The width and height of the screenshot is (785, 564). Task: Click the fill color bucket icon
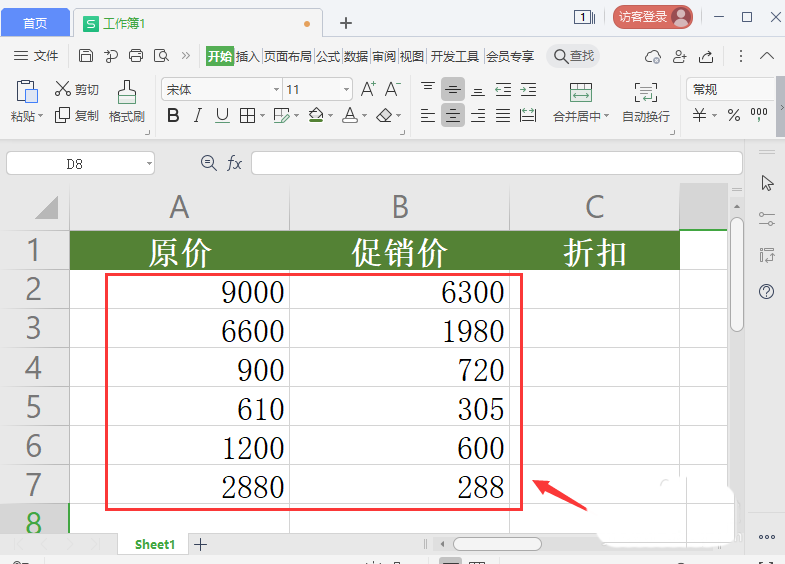click(x=316, y=116)
